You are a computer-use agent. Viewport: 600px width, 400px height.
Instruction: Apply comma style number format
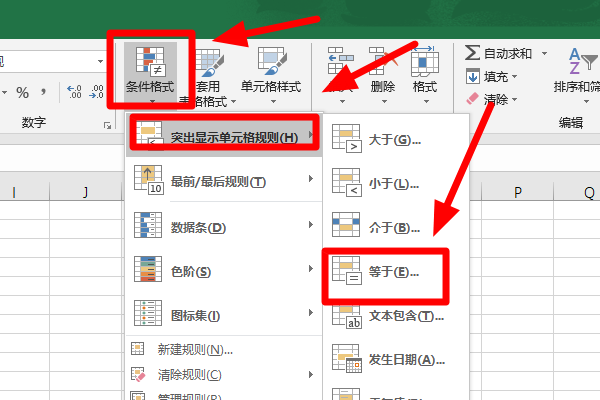[x=43, y=92]
